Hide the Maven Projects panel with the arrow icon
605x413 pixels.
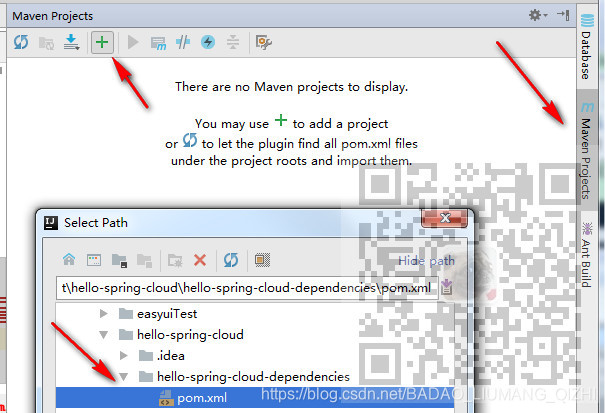563,15
